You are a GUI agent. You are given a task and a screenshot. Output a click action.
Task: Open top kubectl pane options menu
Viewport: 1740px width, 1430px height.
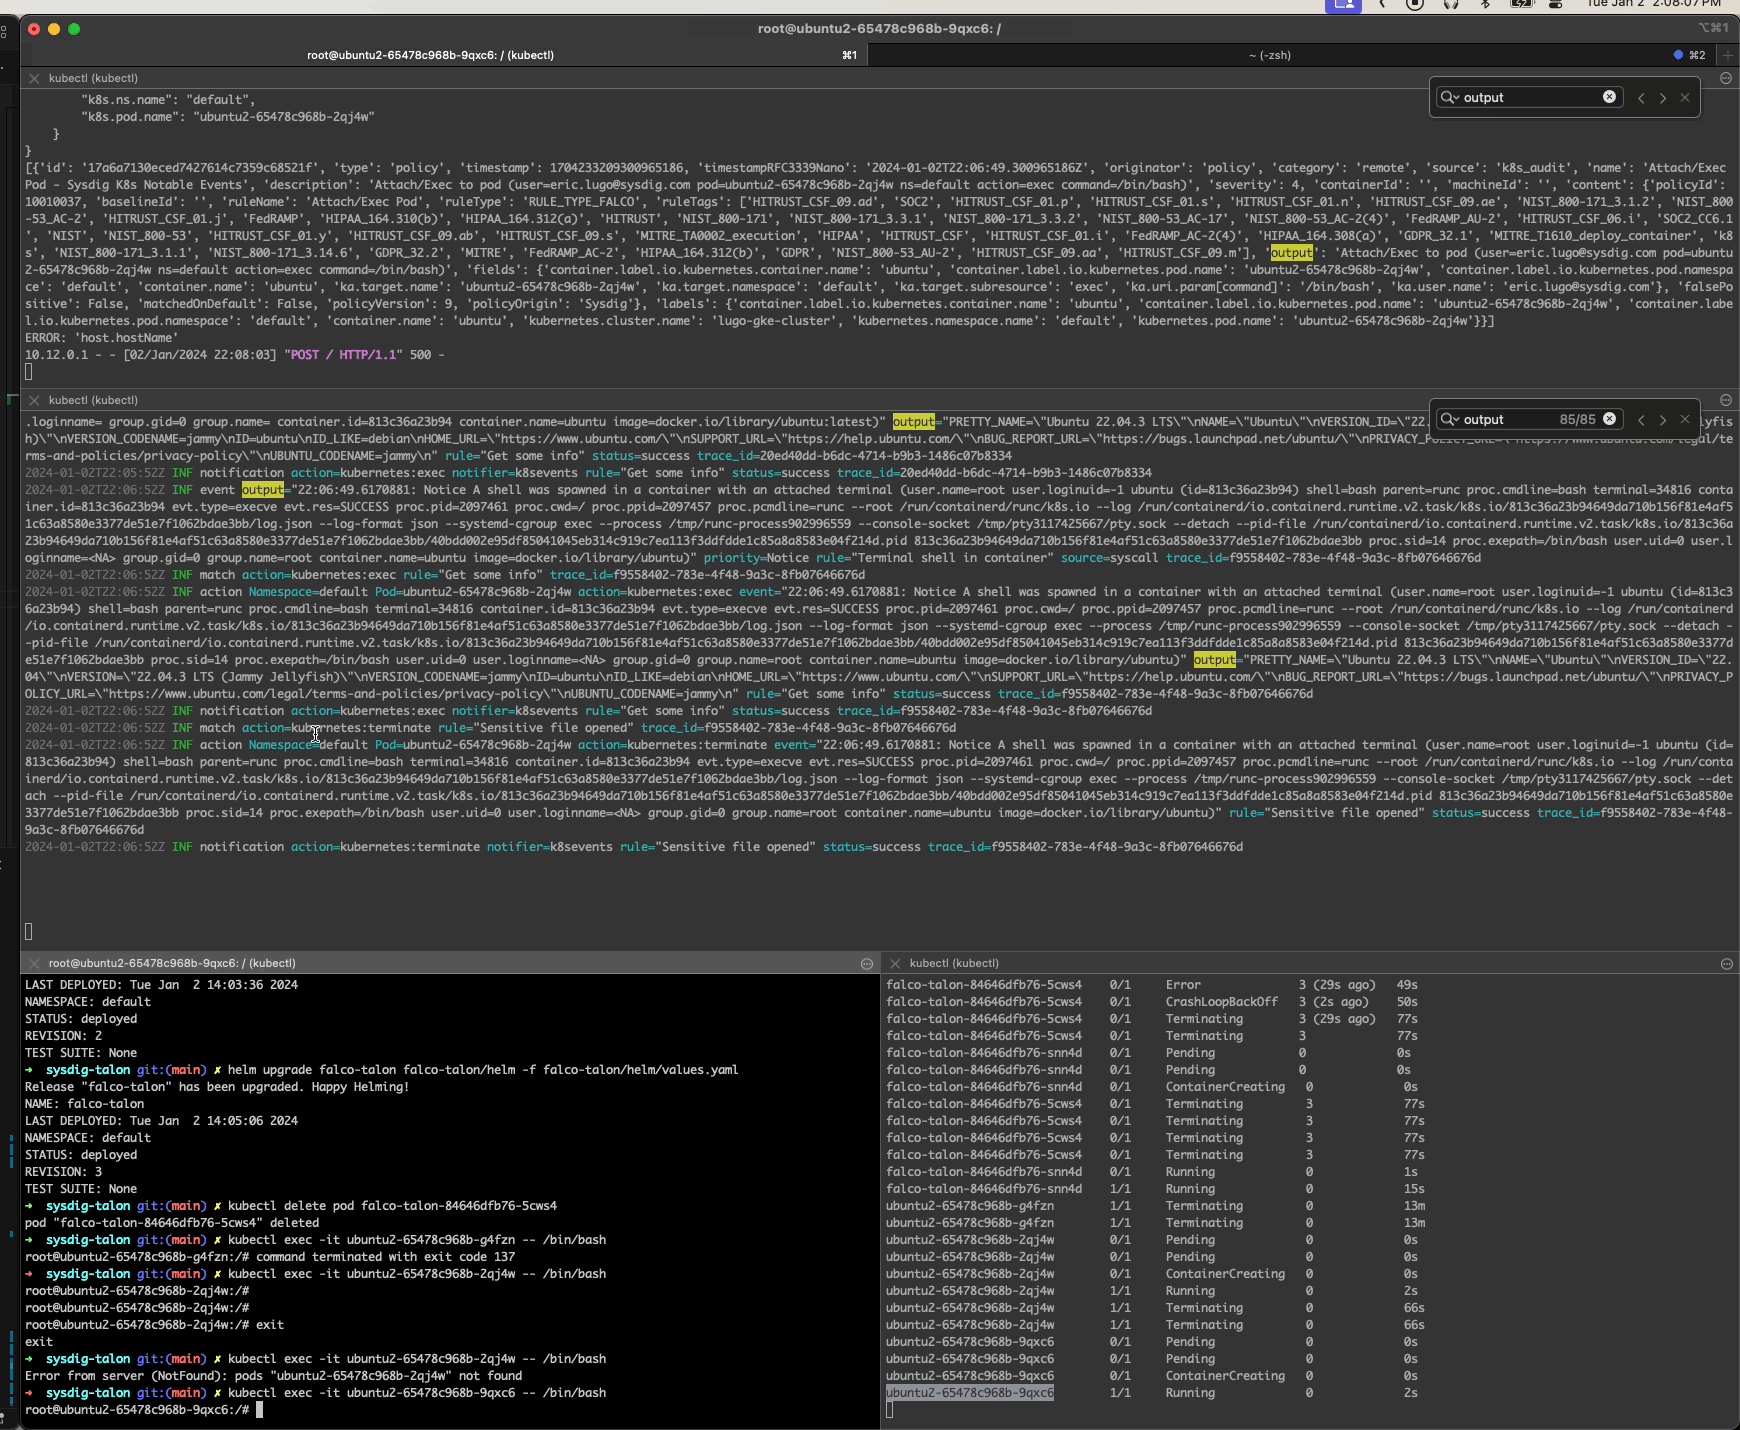tap(1726, 78)
